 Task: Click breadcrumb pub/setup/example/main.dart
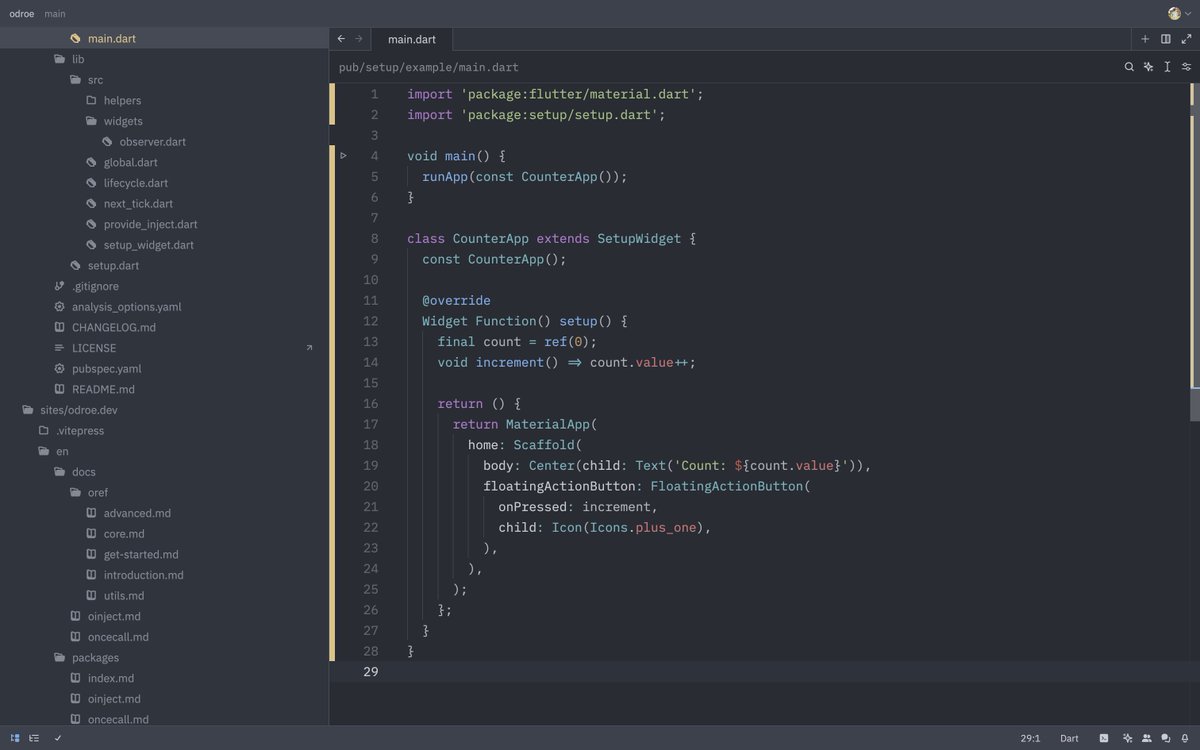(x=428, y=68)
